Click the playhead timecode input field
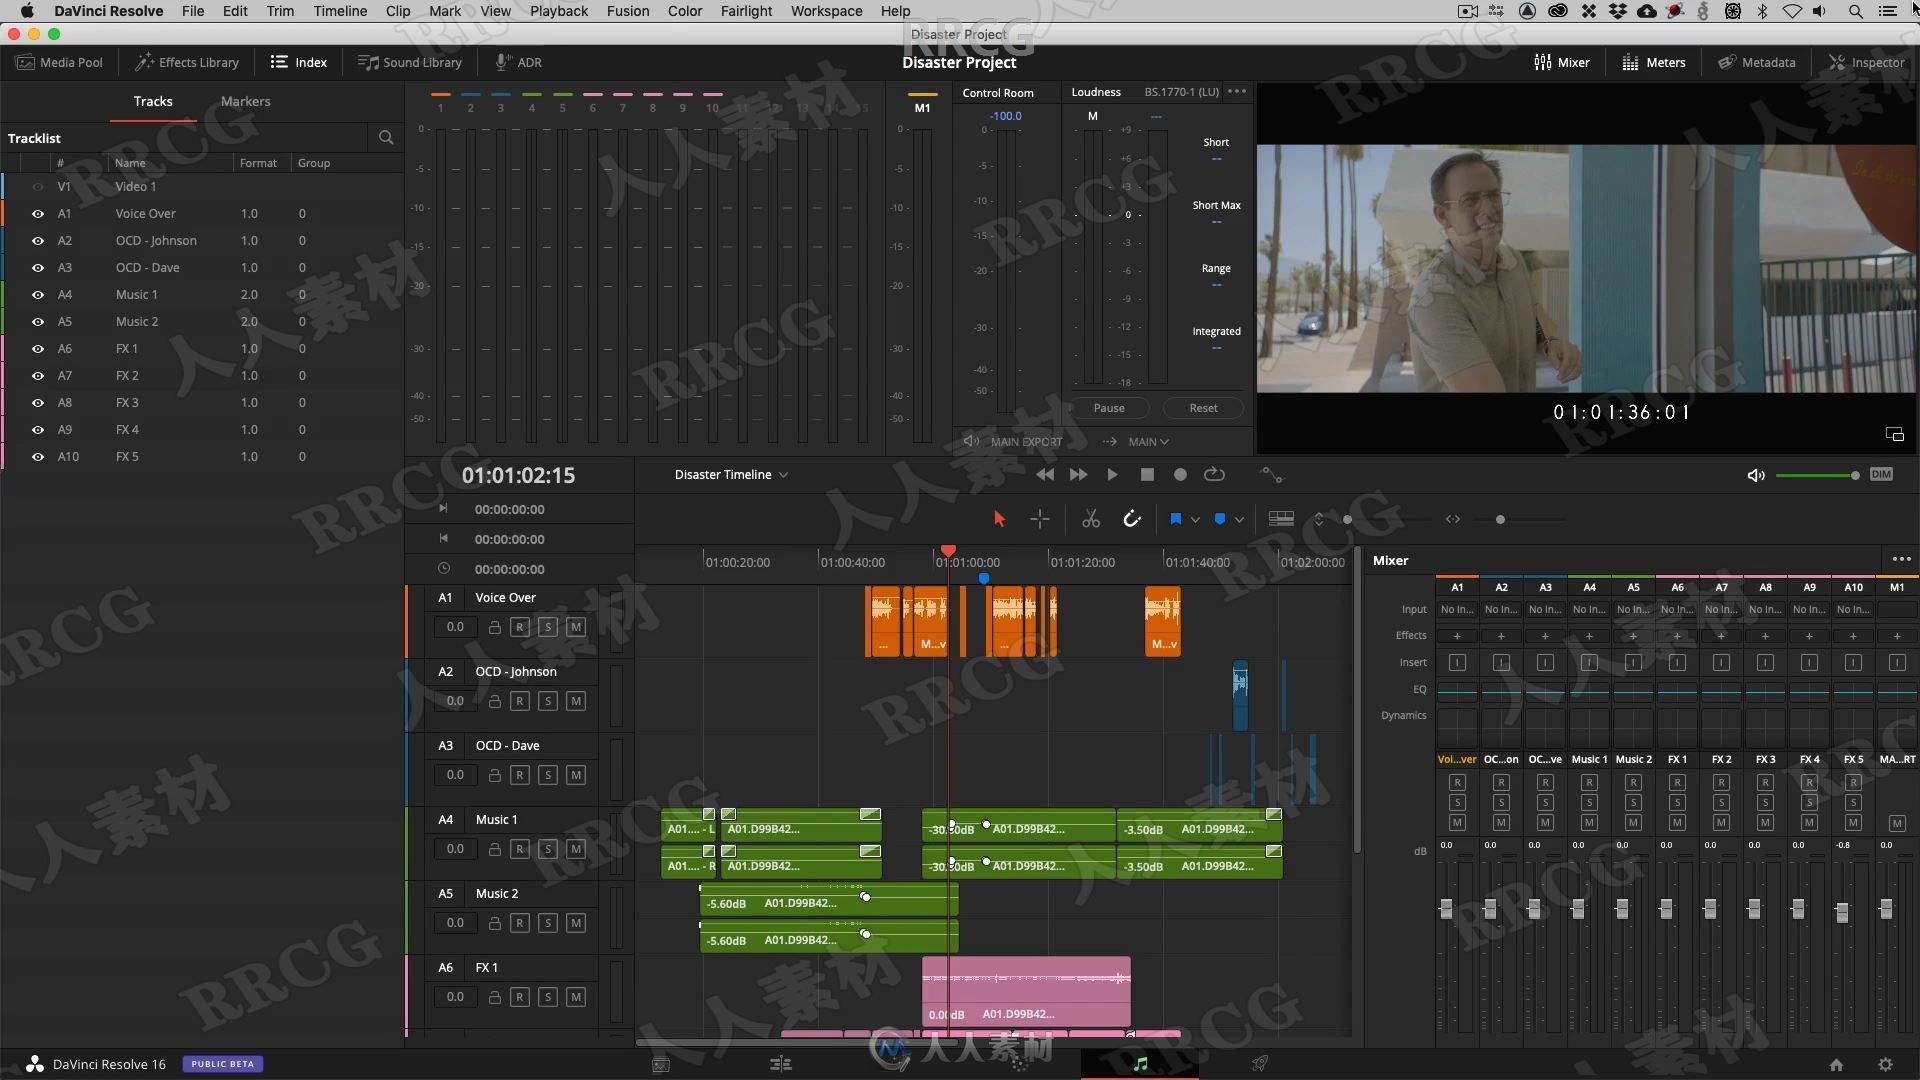Screen dimensions: 1920x1080 [518, 473]
